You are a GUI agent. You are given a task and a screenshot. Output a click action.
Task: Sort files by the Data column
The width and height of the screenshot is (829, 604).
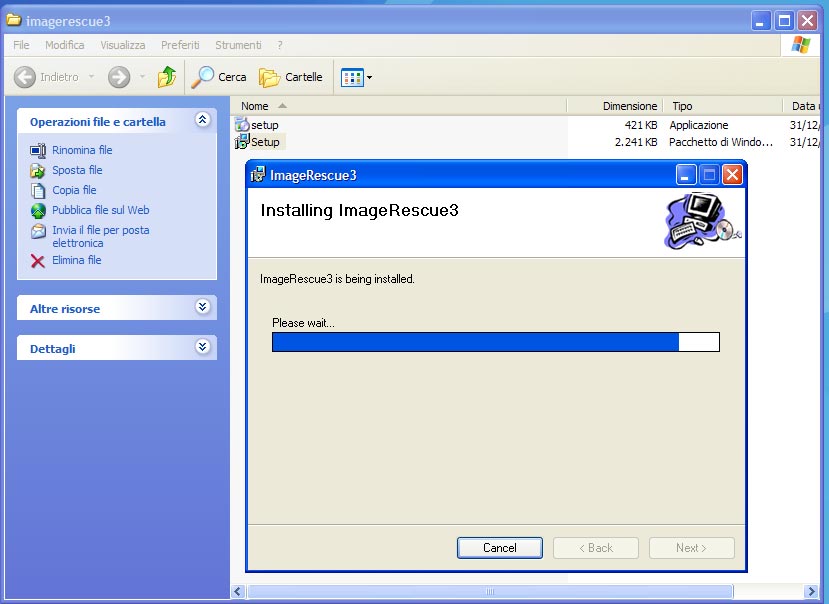(802, 106)
